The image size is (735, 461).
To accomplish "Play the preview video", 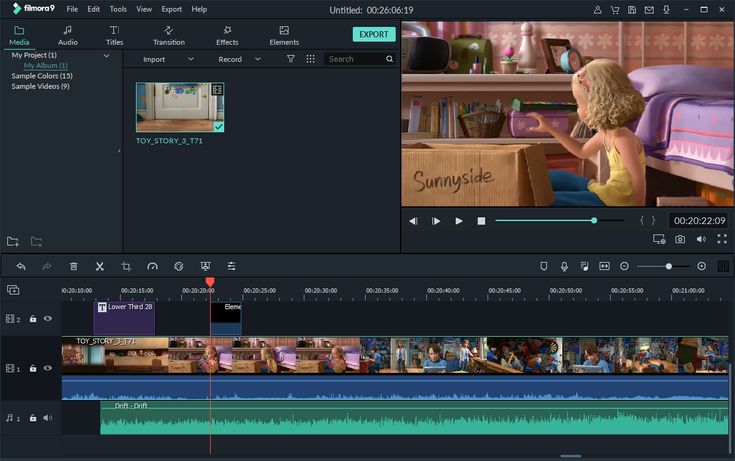I will coord(459,221).
